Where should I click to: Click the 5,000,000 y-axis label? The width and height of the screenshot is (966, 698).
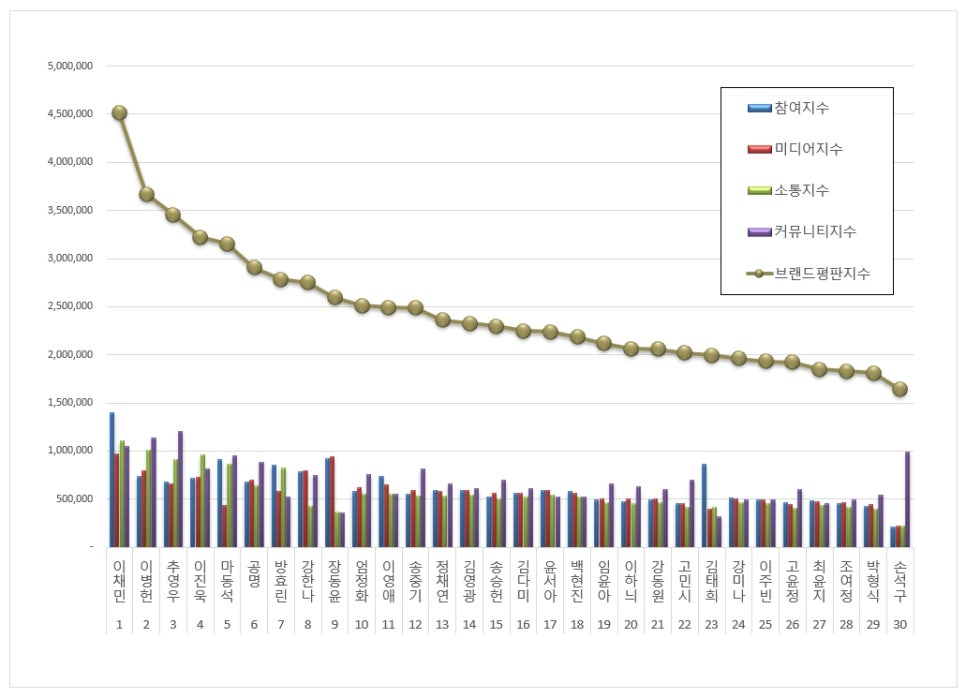coord(70,66)
